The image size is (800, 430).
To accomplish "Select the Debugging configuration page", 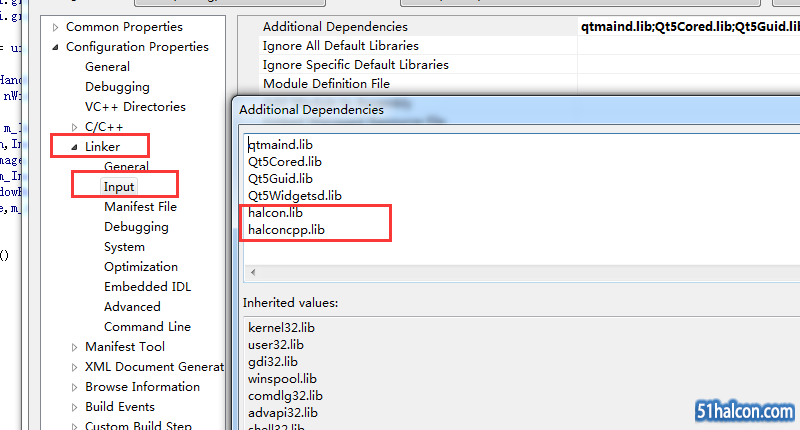I will tap(117, 87).
